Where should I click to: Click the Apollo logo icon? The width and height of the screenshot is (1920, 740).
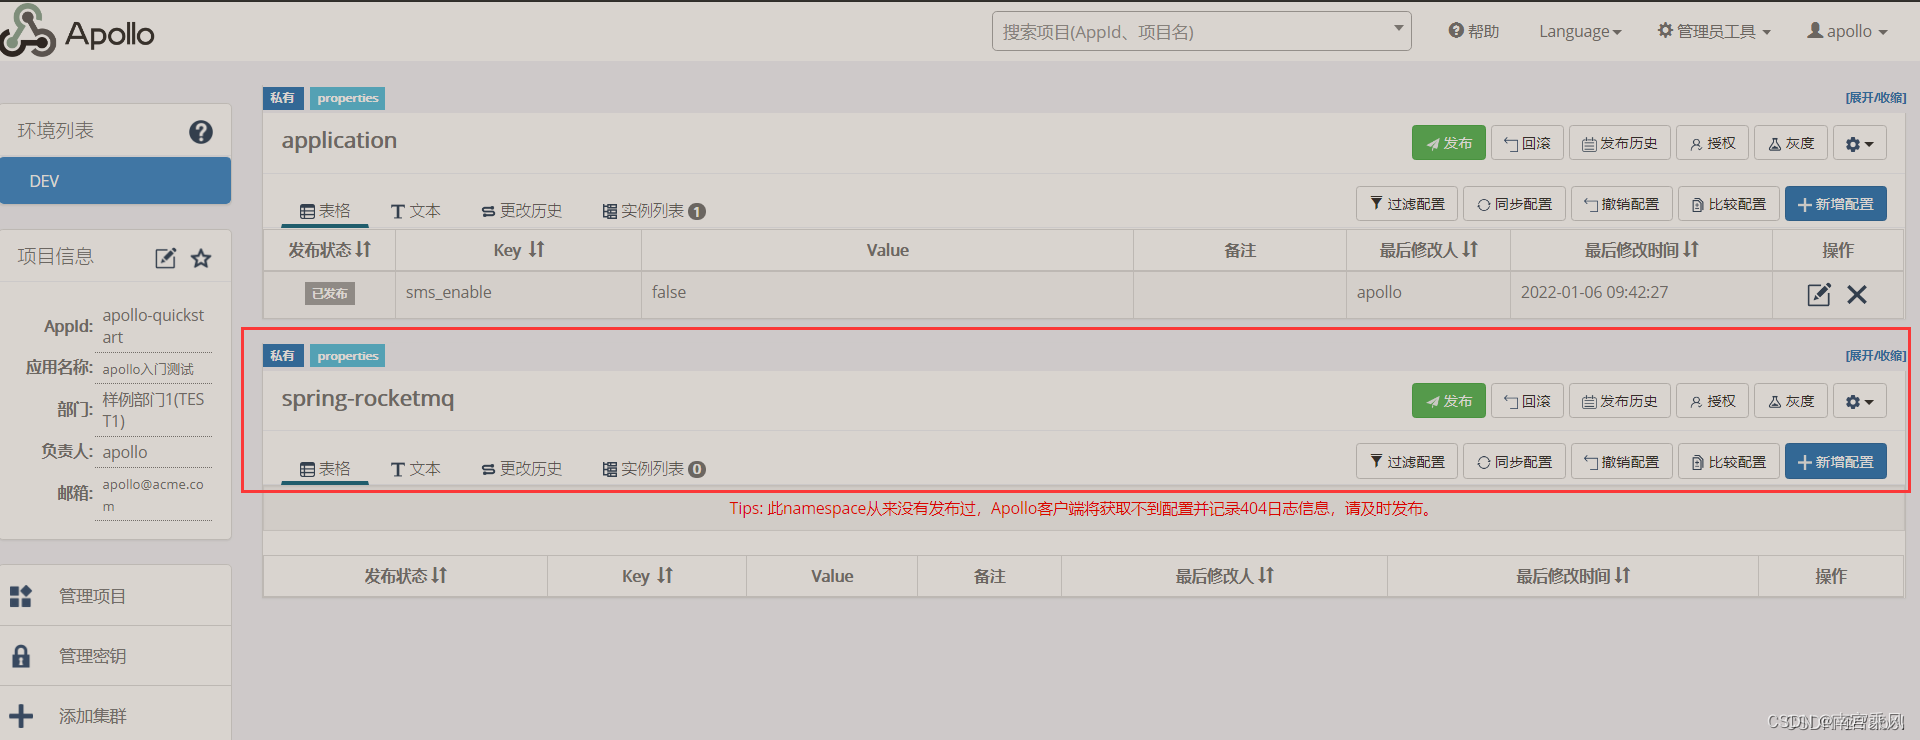[x=27, y=31]
